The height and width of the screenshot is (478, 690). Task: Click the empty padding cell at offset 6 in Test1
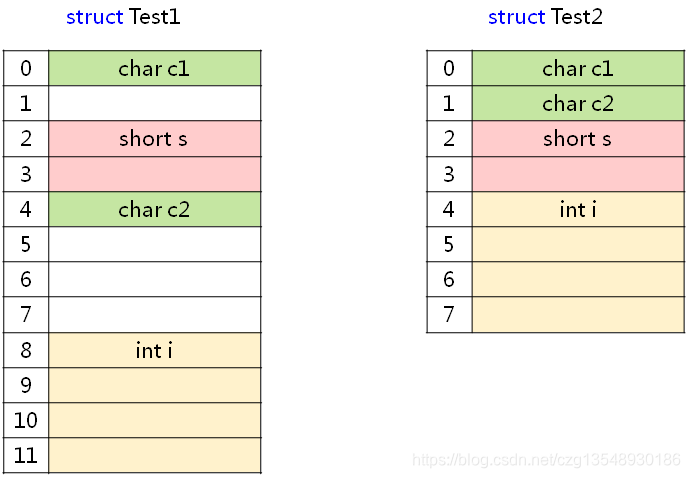pos(155,279)
